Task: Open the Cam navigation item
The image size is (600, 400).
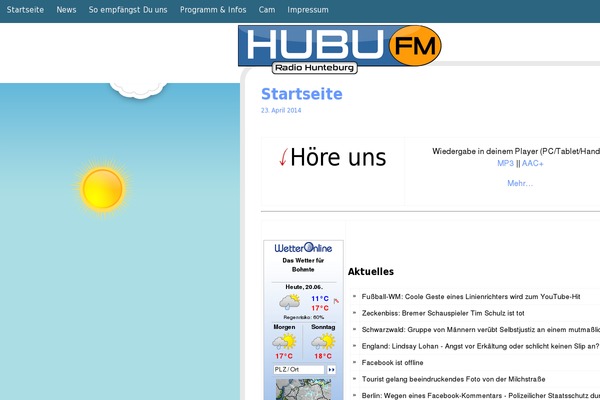Action: [267, 10]
